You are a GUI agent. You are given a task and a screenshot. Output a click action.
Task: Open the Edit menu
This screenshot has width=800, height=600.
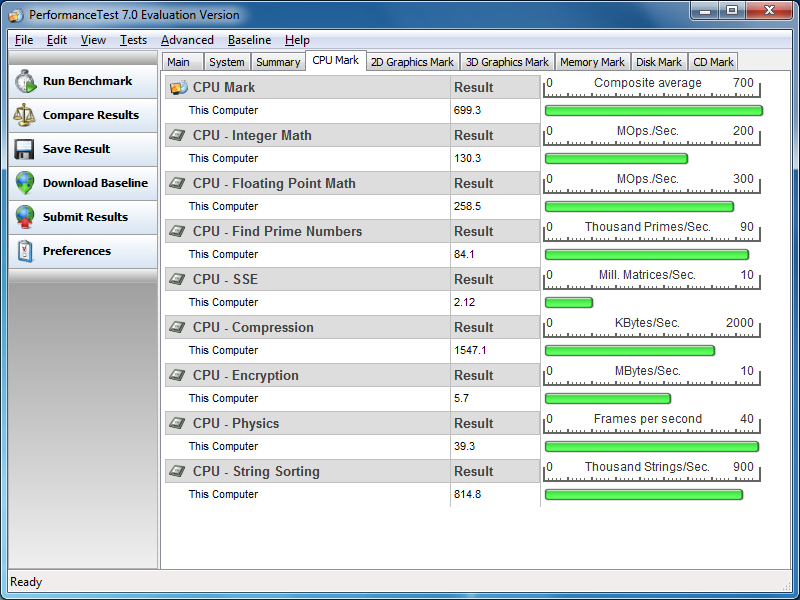(57, 40)
